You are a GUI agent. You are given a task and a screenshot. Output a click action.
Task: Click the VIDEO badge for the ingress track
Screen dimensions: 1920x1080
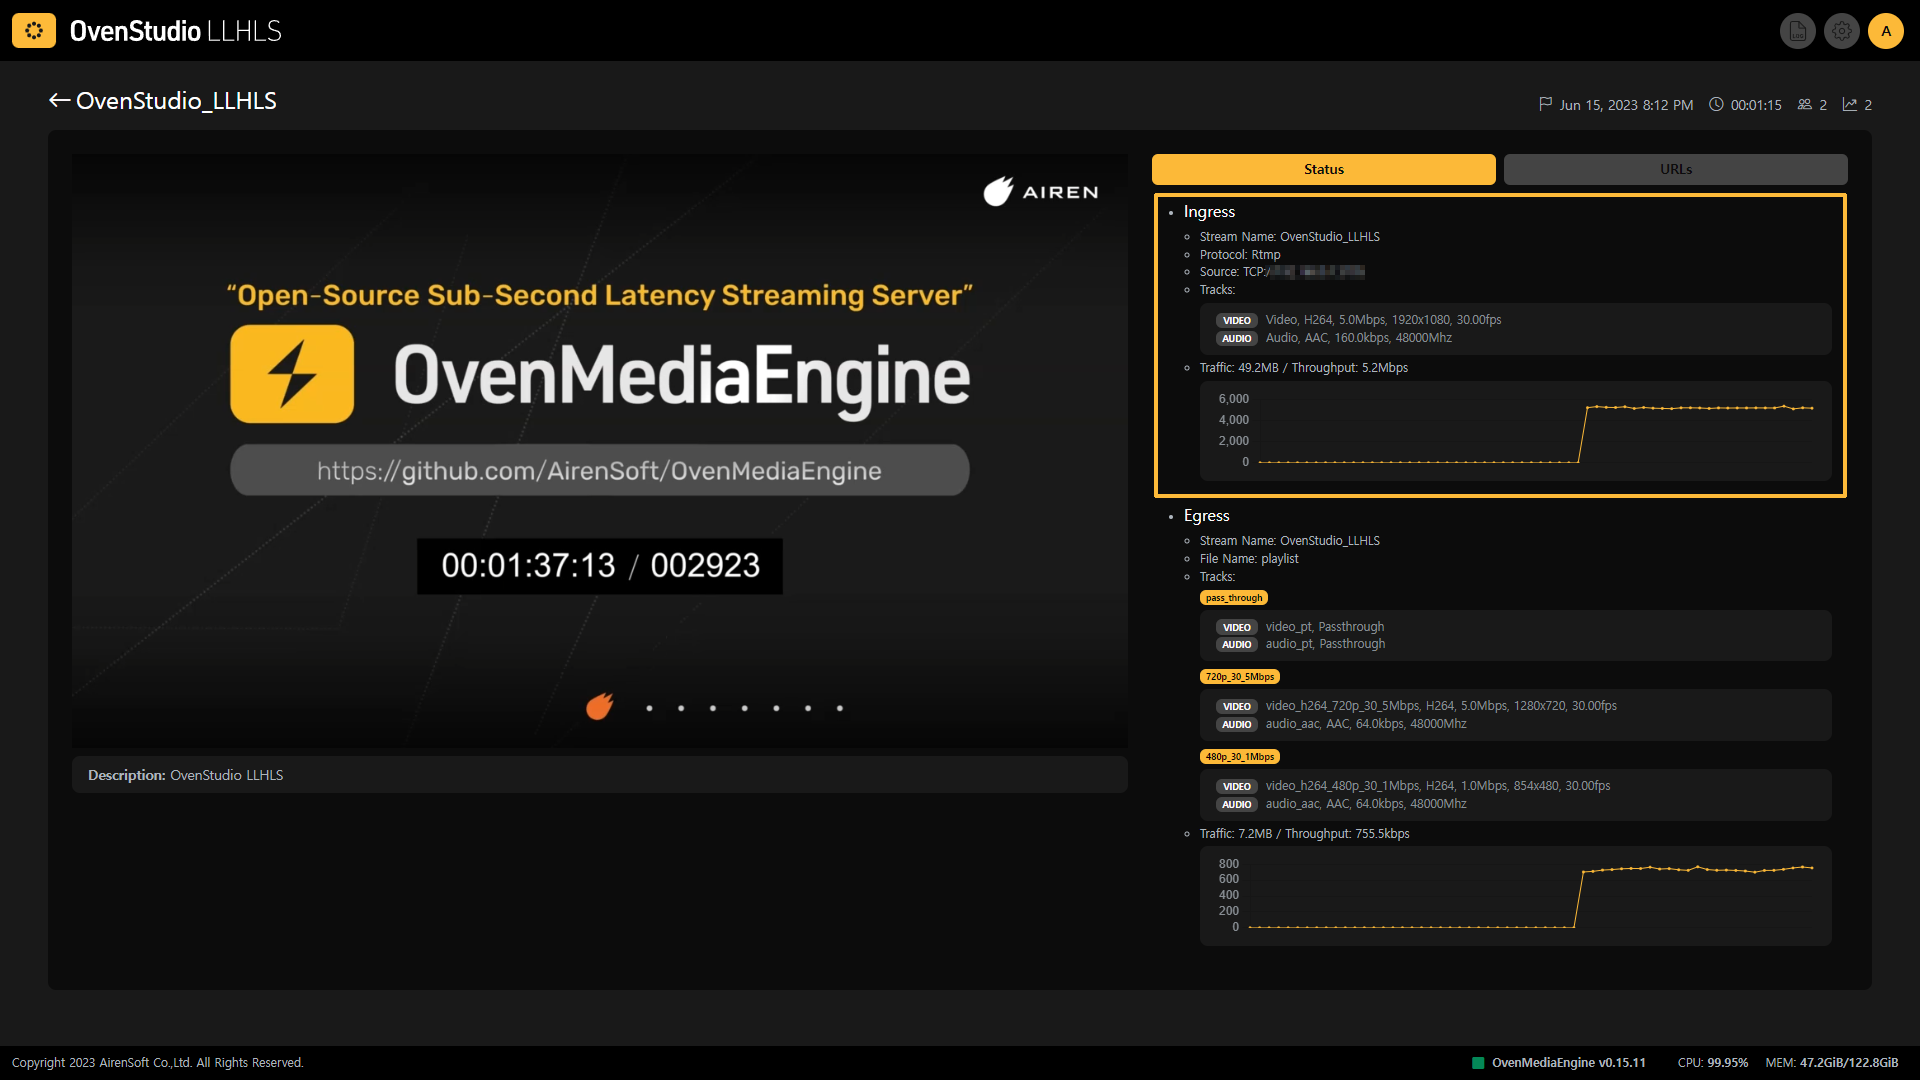coord(1236,320)
